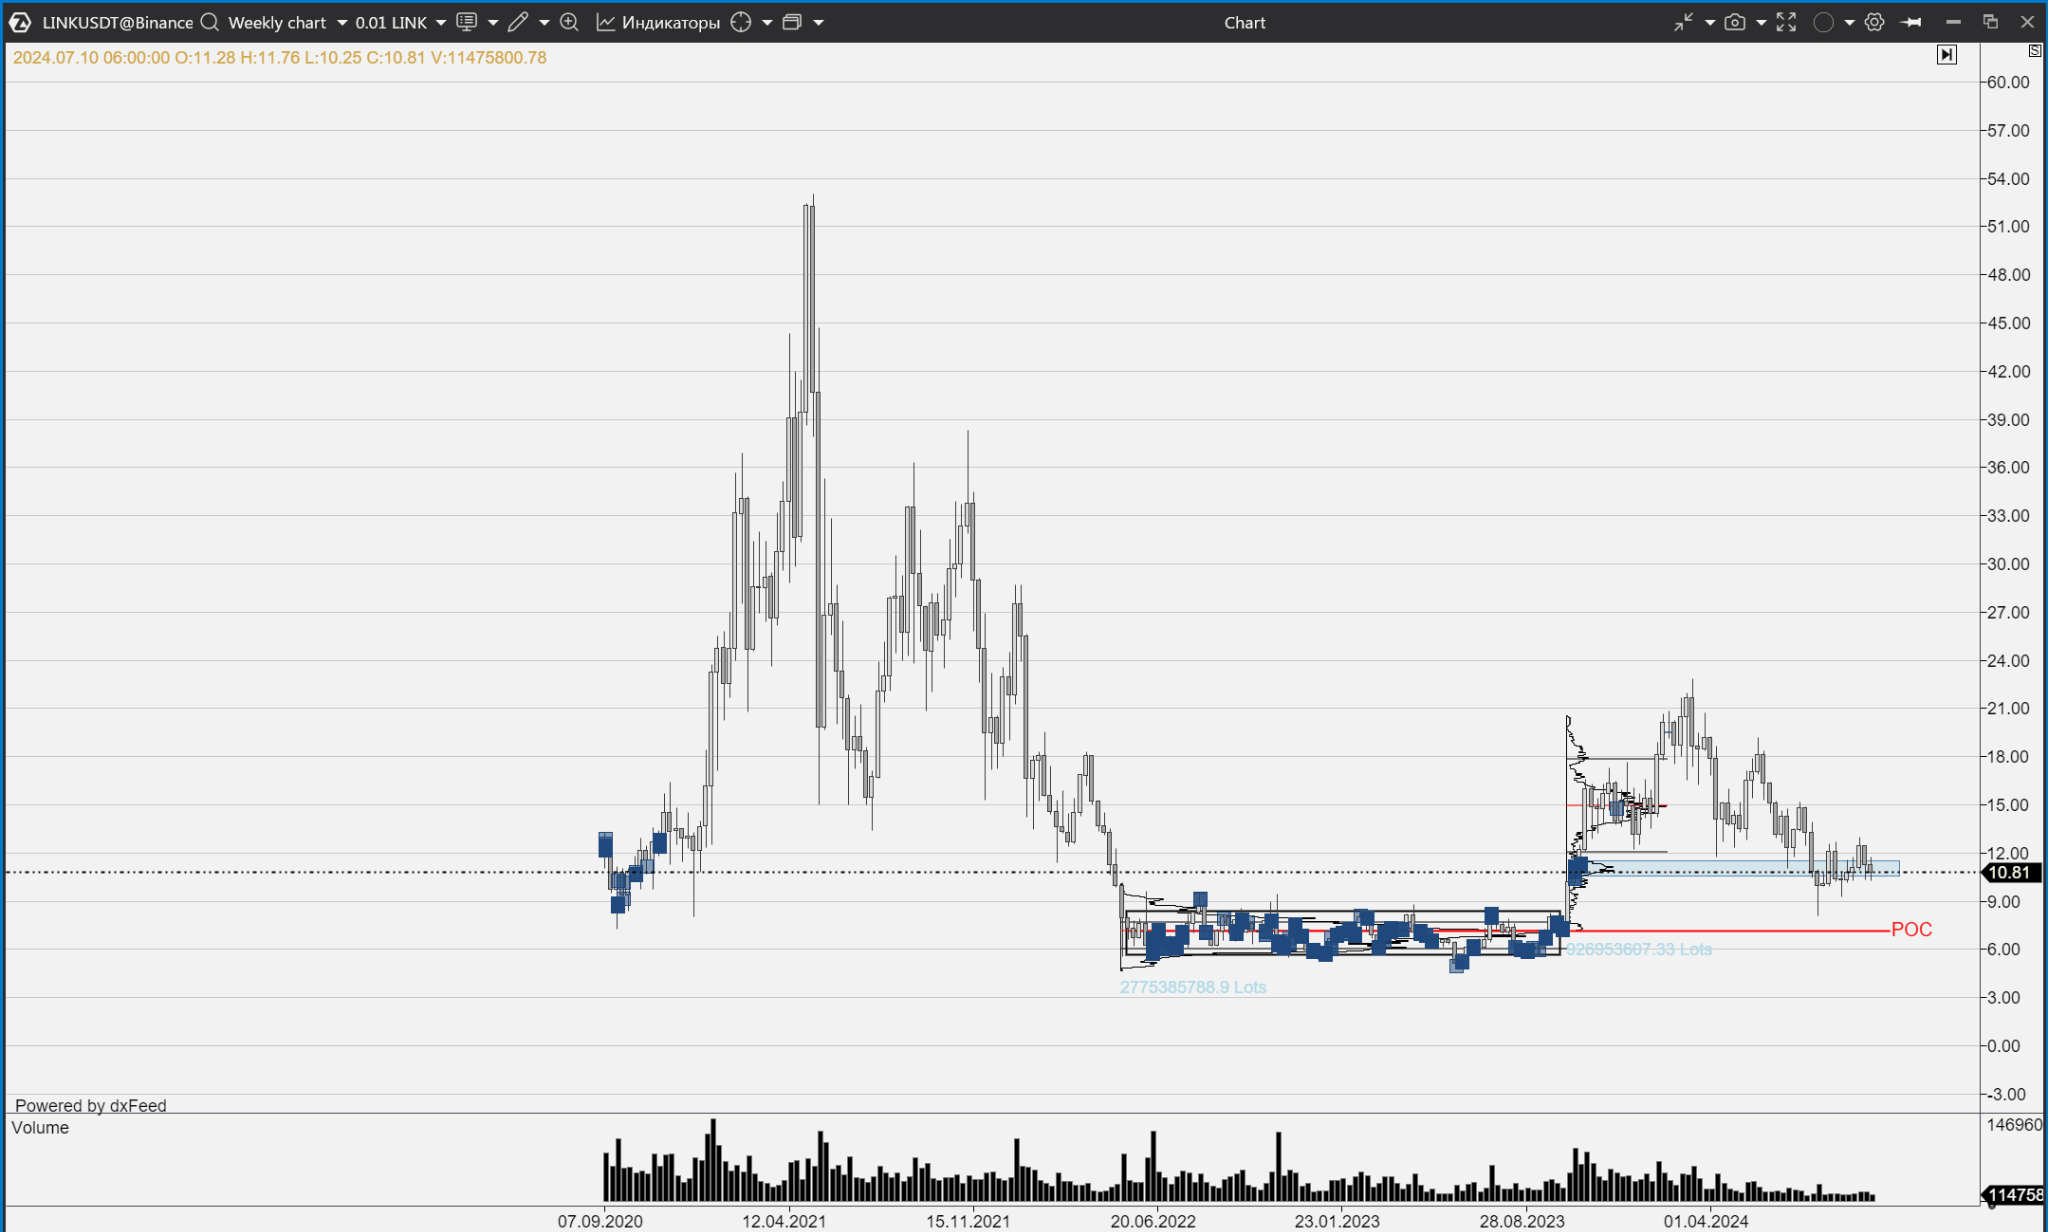Open chart settings gear icon

tap(1875, 22)
